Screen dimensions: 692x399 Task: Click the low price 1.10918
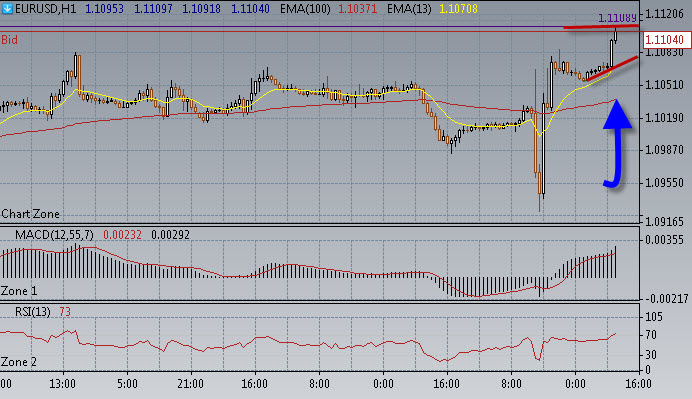(x=201, y=9)
